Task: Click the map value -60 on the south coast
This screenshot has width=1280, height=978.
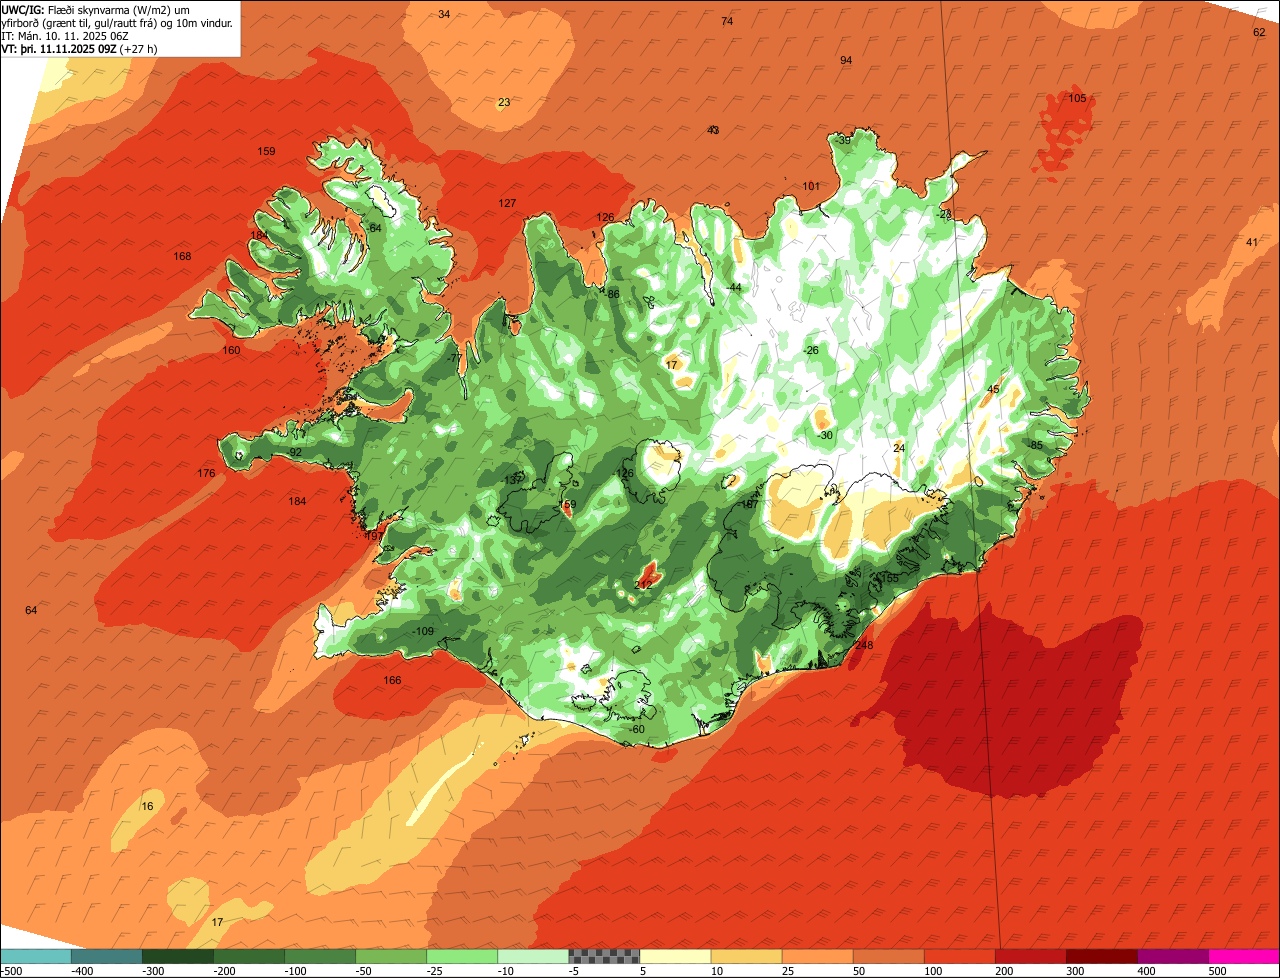Action: pyautogui.click(x=636, y=729)
